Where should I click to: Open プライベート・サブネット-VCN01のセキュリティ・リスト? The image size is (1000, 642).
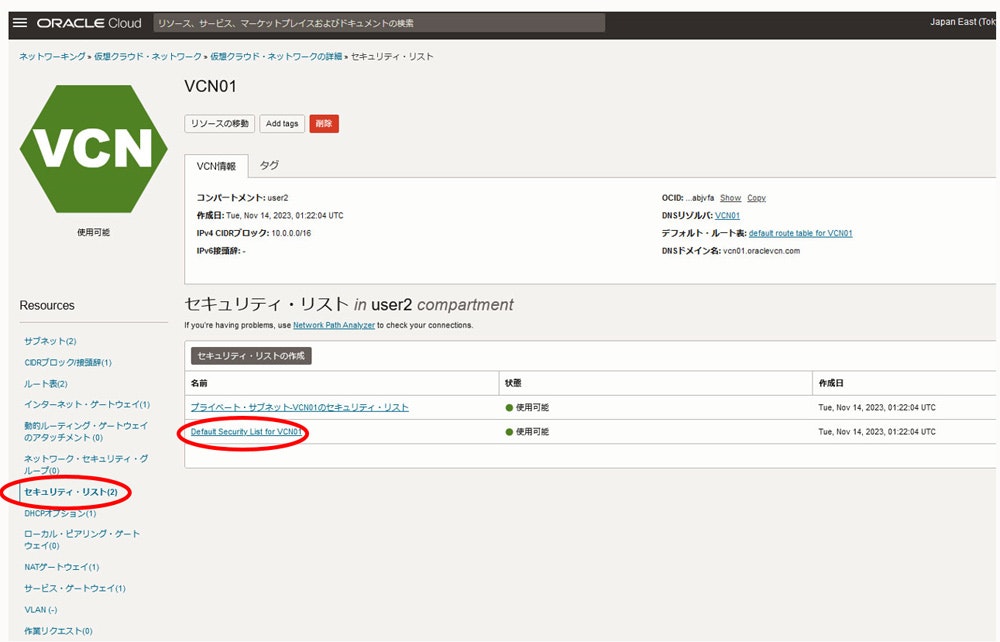(x=300, y=407)
